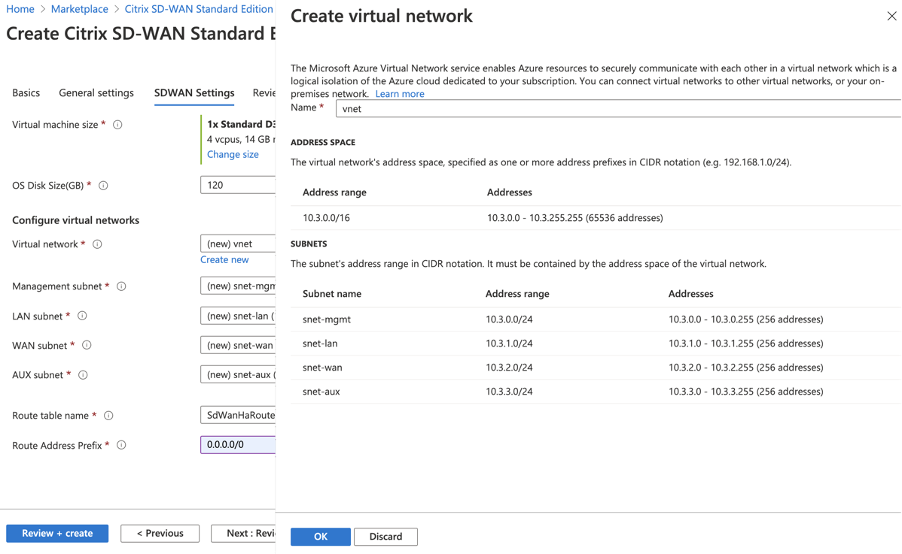The width and height of the screenshot is (902, 554).
Task: Switch to the Basics tab
Action: point(26,93)
